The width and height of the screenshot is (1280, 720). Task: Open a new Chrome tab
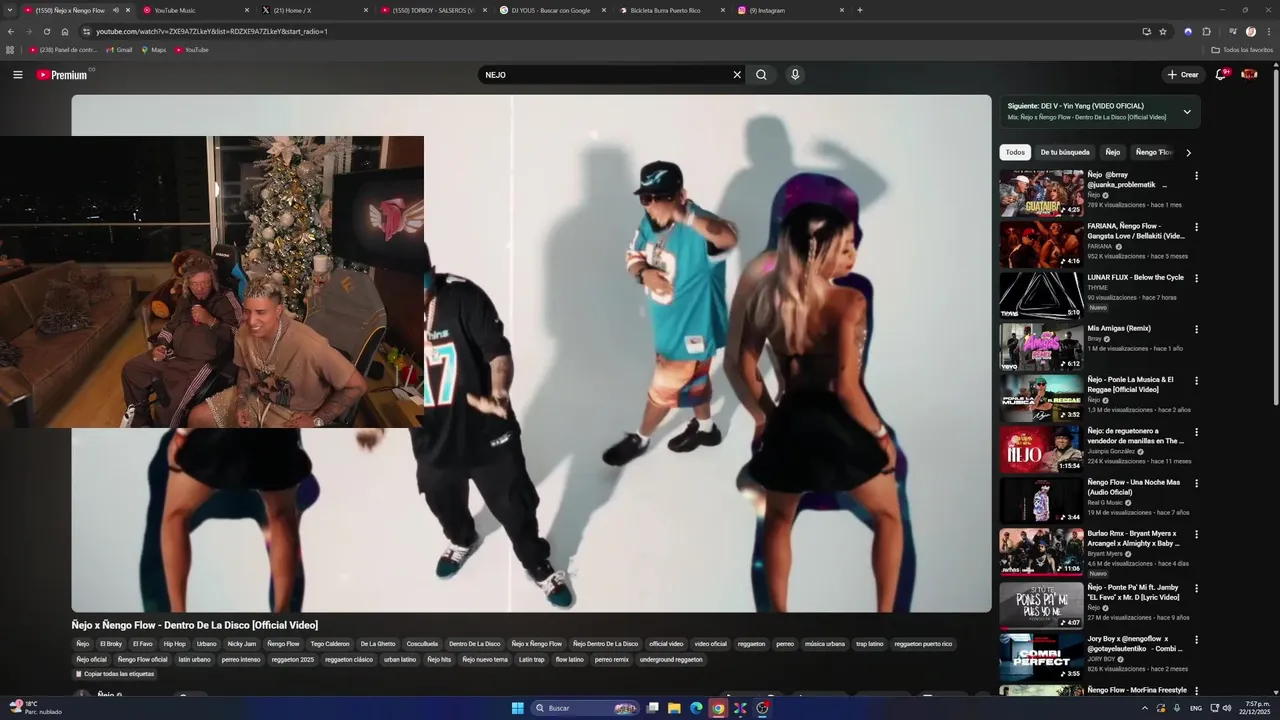(860, 10)
